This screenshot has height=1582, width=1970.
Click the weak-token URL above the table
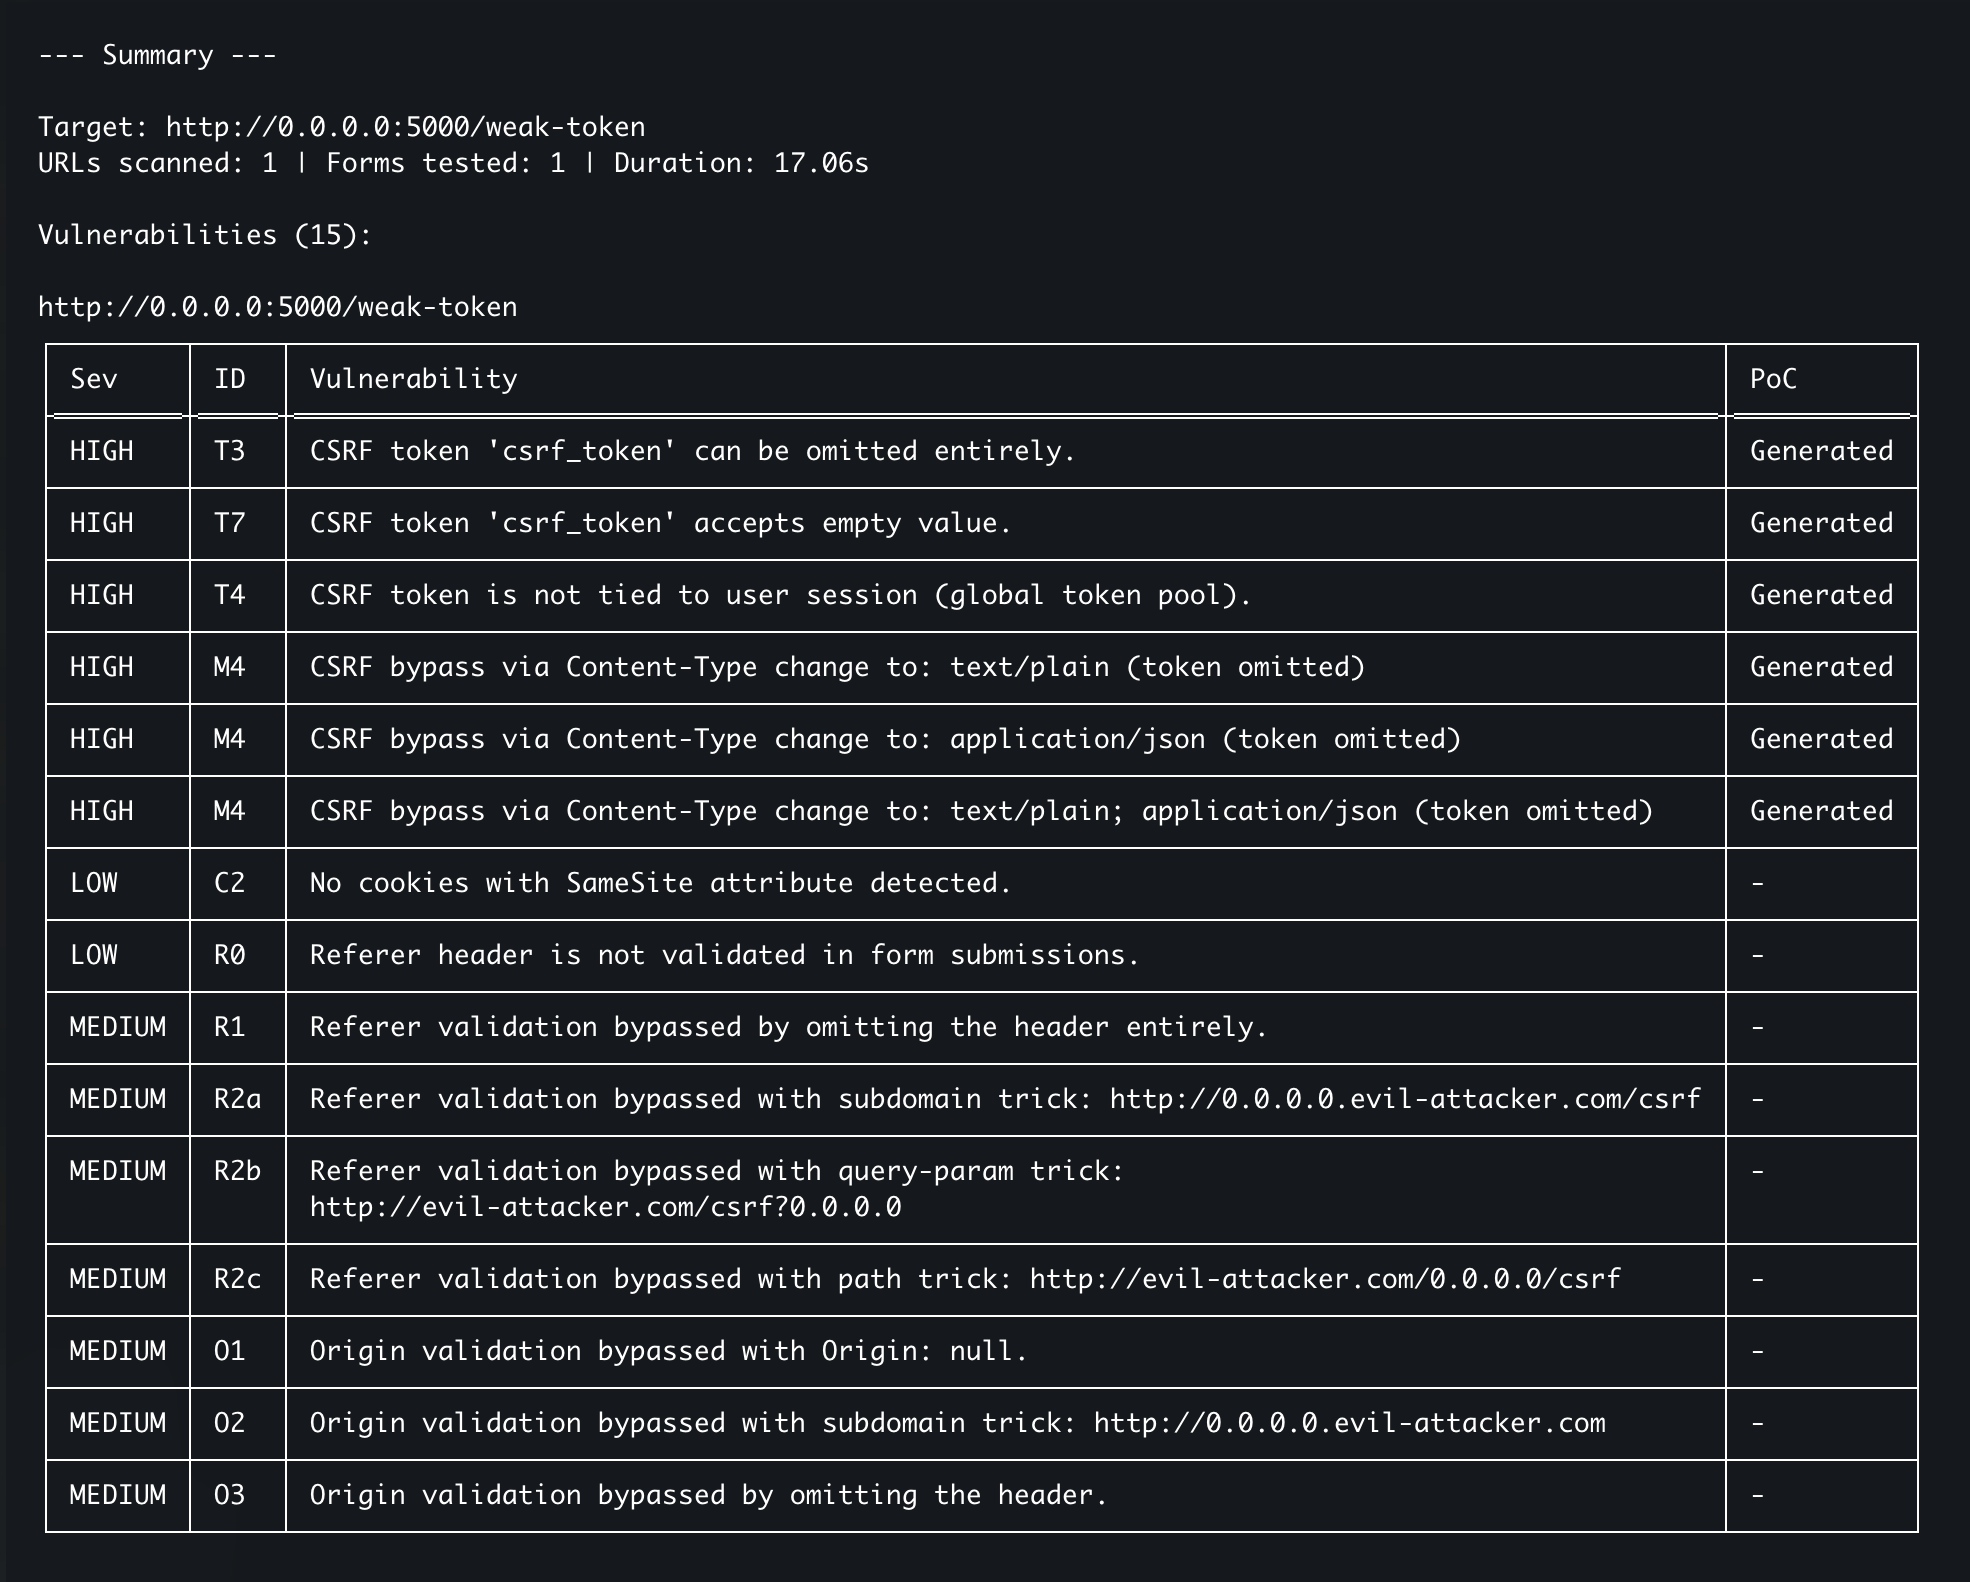278,307
